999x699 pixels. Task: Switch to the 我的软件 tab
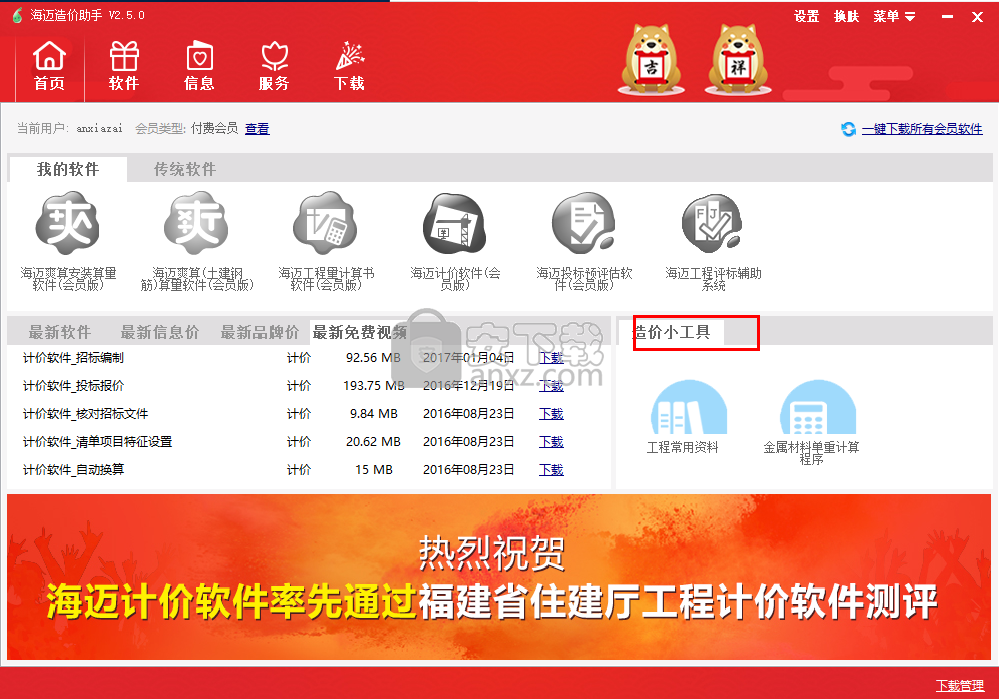(x=68, y=169)
